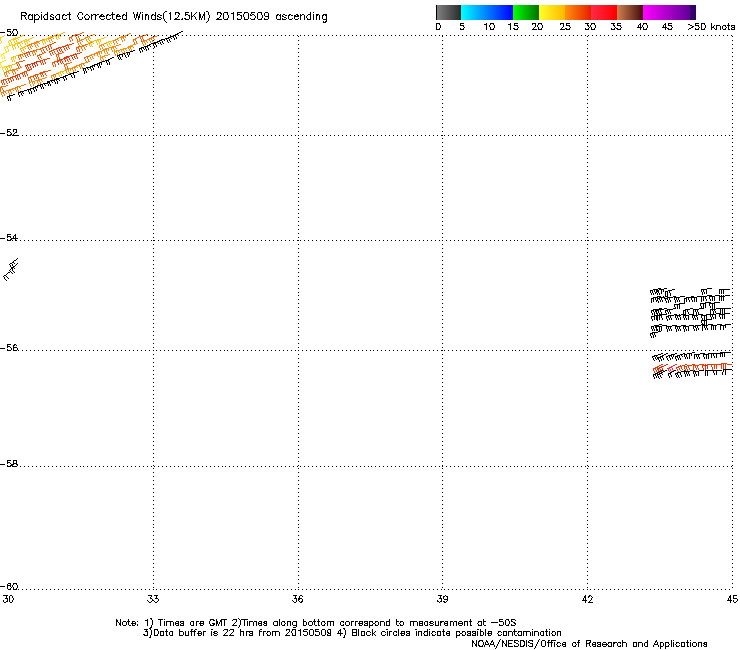Click the magenta-purple 40-50 knots color band

pyautogui.click(x=669, y=12)
